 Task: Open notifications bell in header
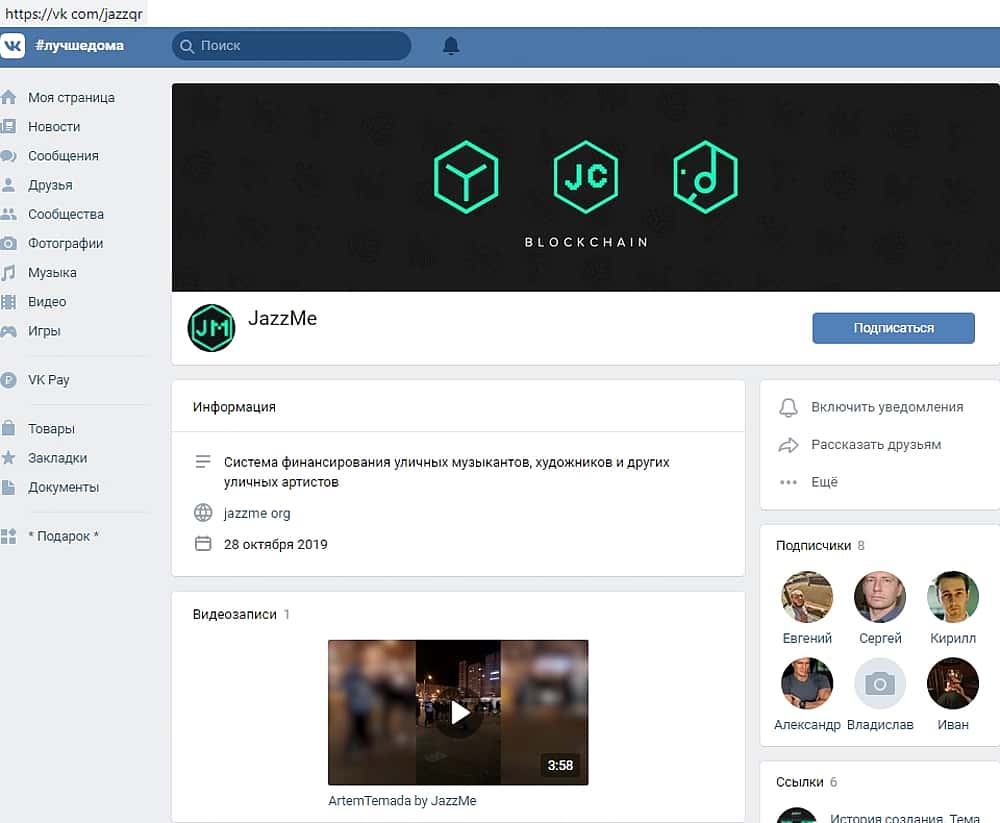tap(451, 46)
